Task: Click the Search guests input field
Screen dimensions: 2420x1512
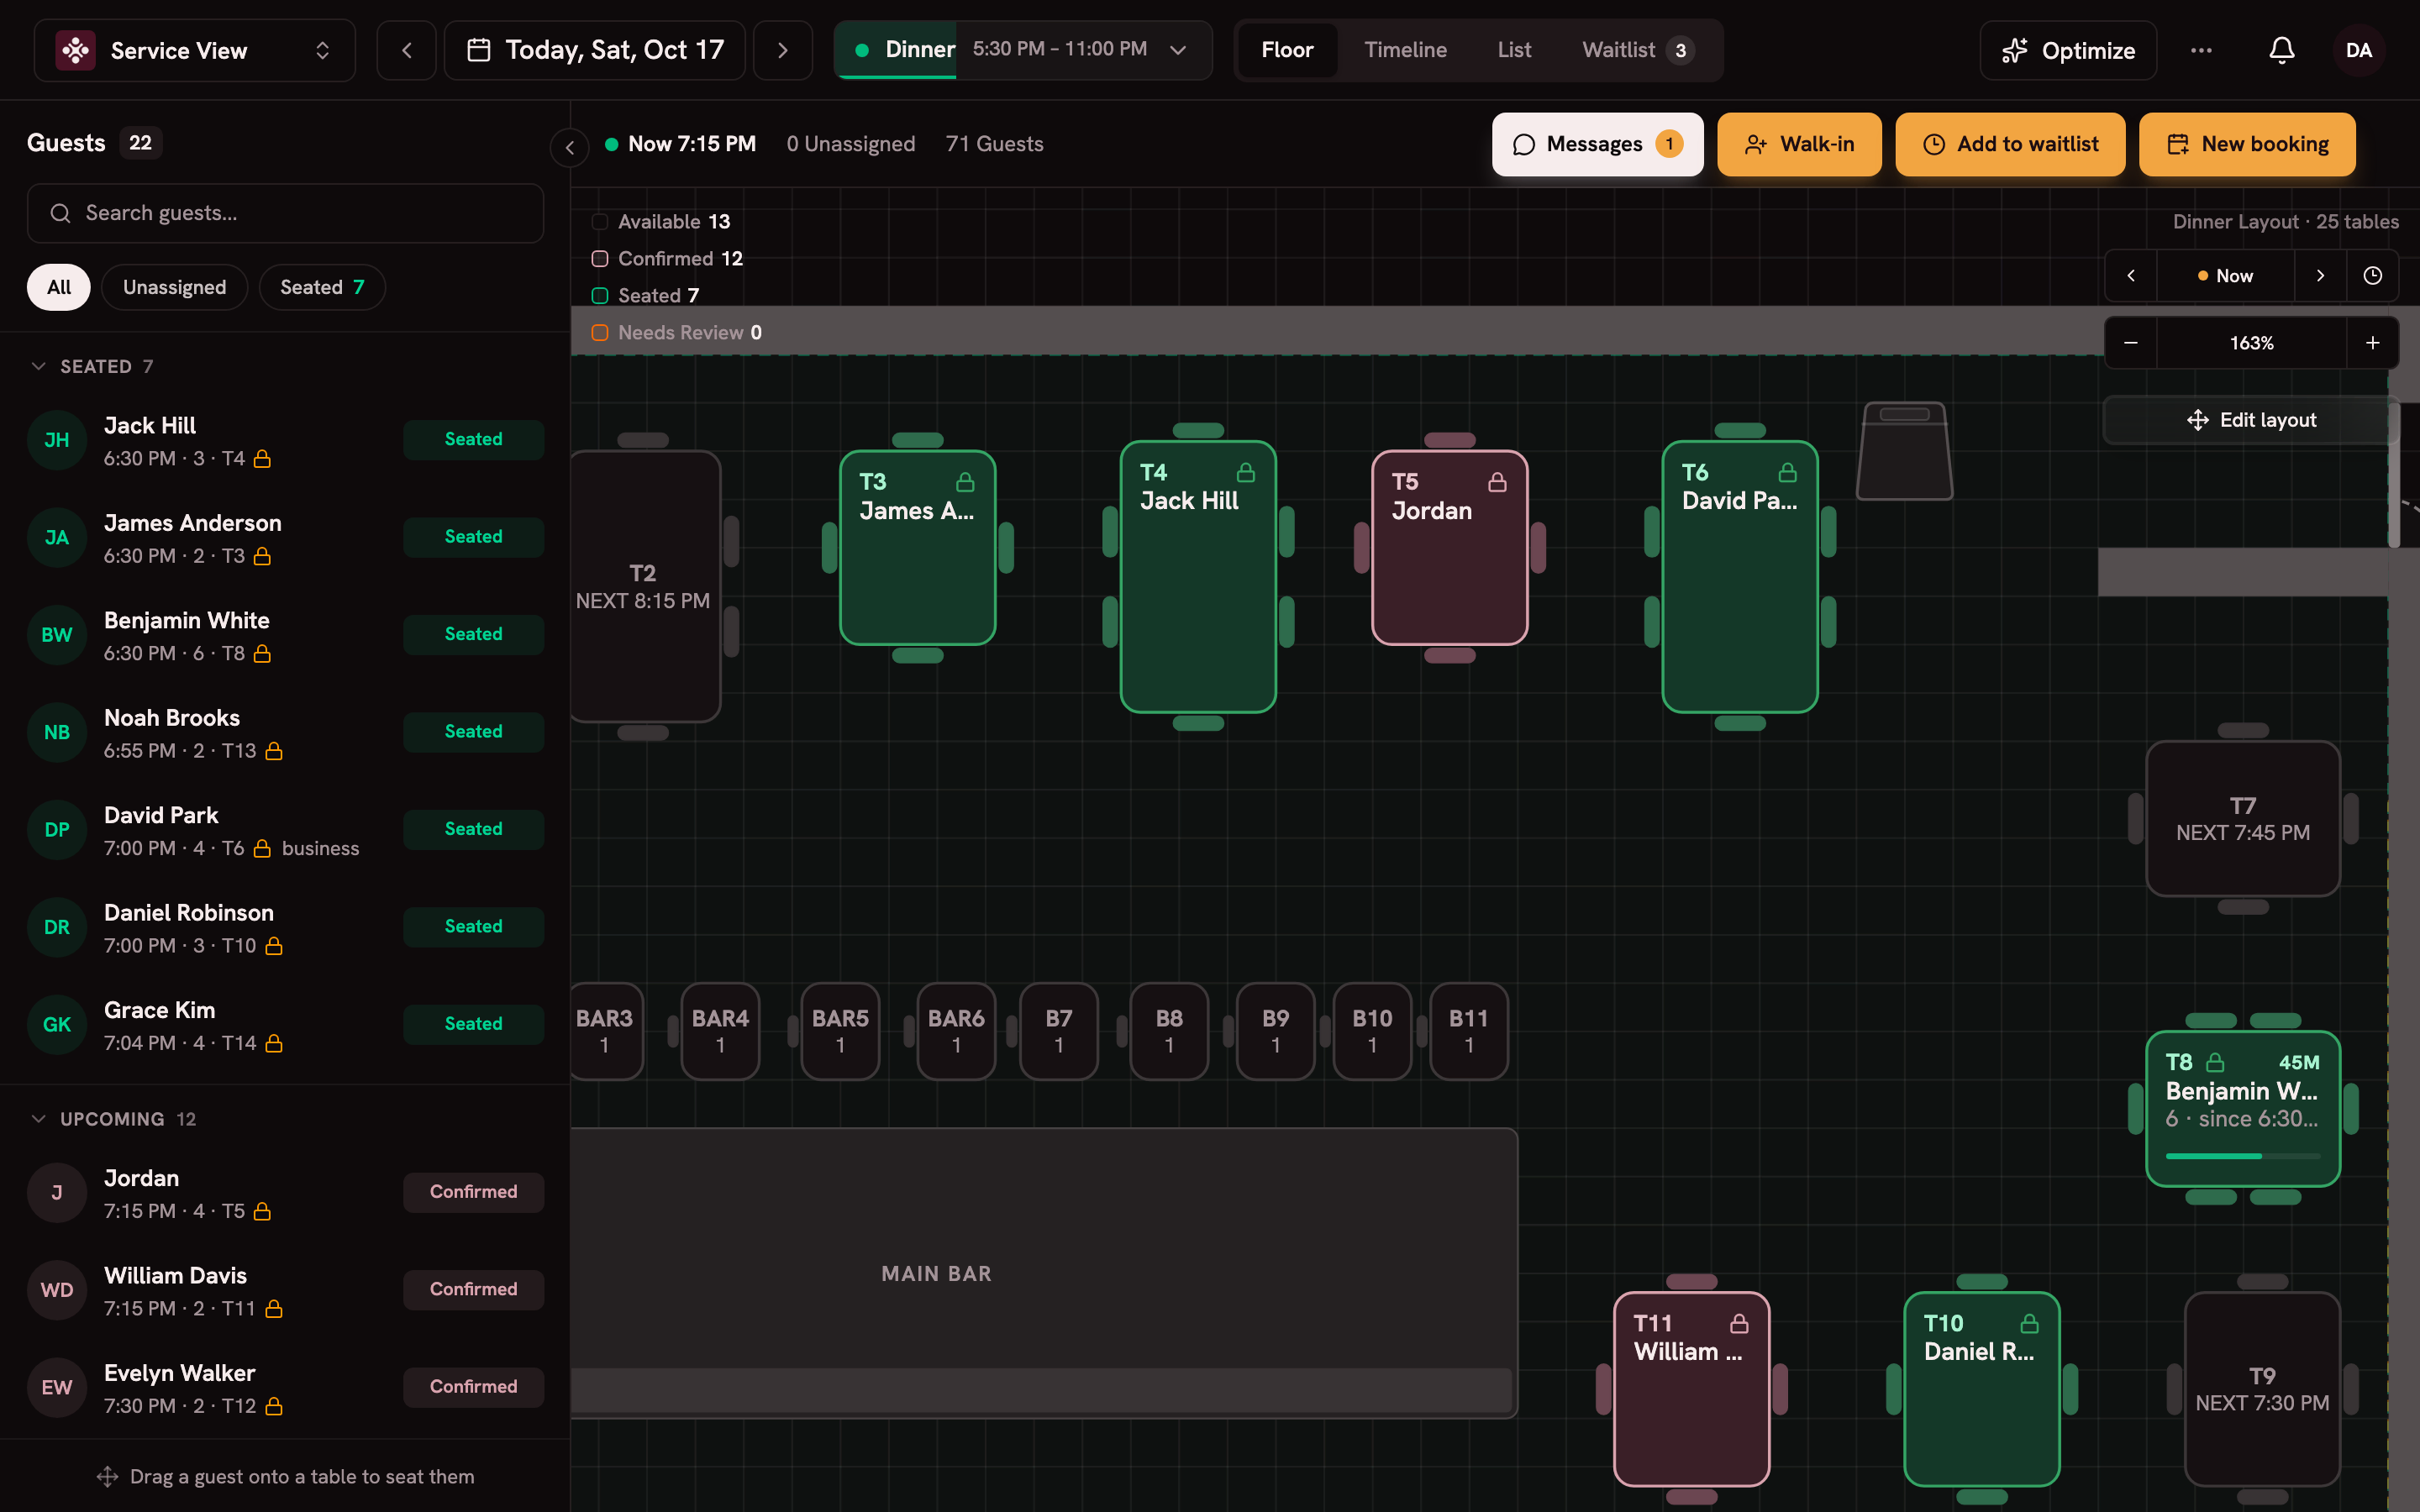Action: click(x=285, y=213)
